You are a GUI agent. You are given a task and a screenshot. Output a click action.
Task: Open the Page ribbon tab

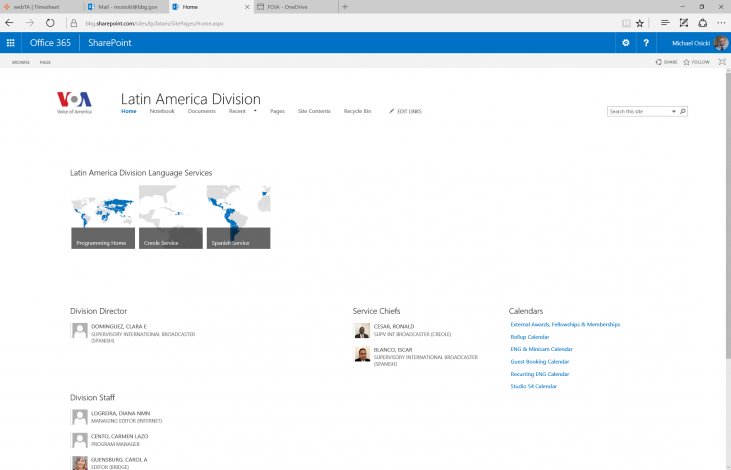coord(45,62)
